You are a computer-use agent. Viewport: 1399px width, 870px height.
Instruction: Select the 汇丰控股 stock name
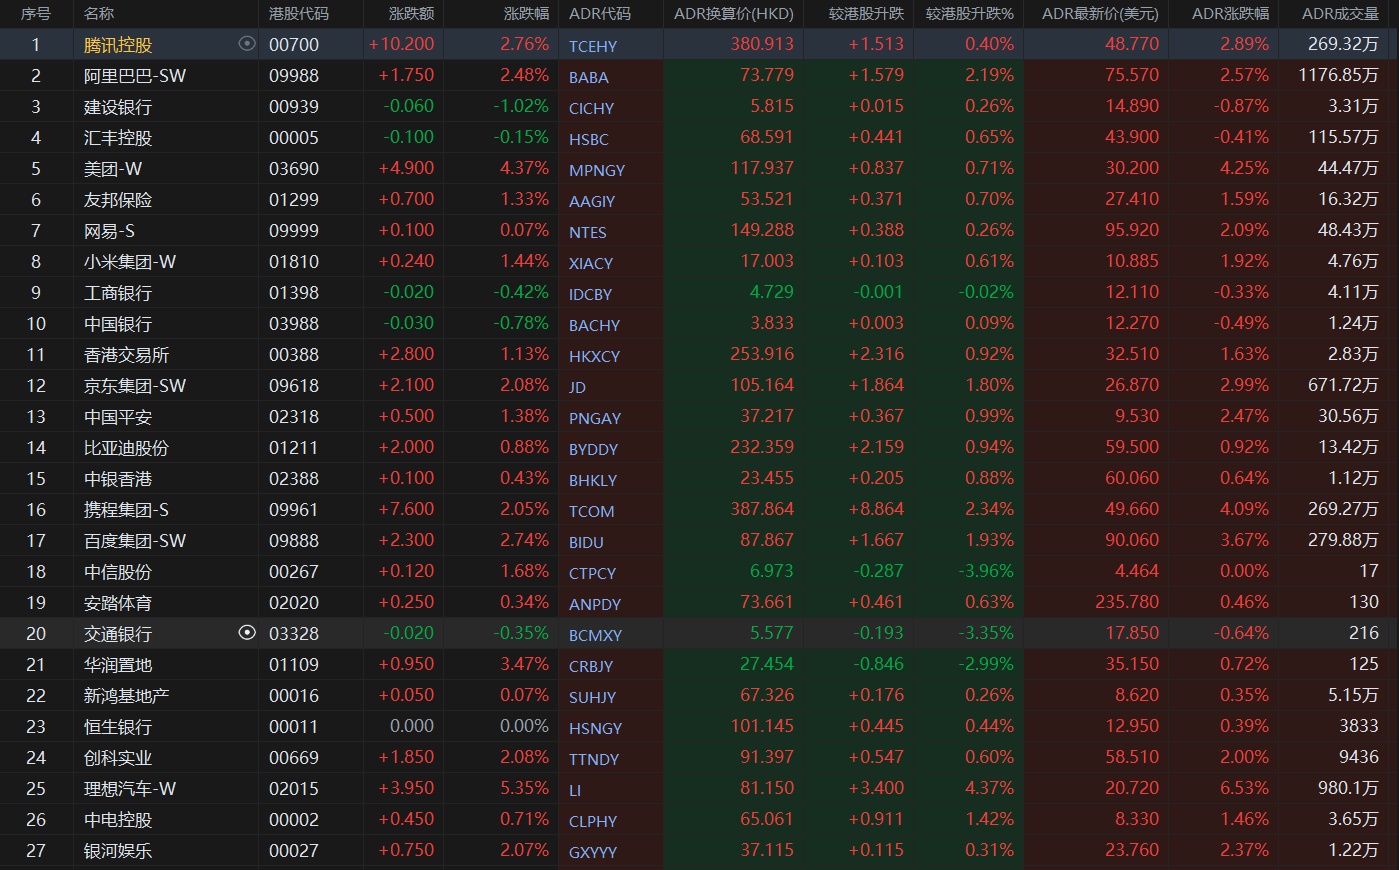click(x=118, y=138)
